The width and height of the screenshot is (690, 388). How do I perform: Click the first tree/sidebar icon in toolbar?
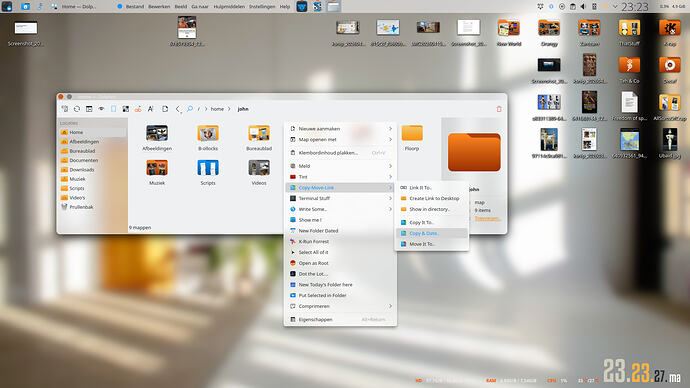click(65, 109)
